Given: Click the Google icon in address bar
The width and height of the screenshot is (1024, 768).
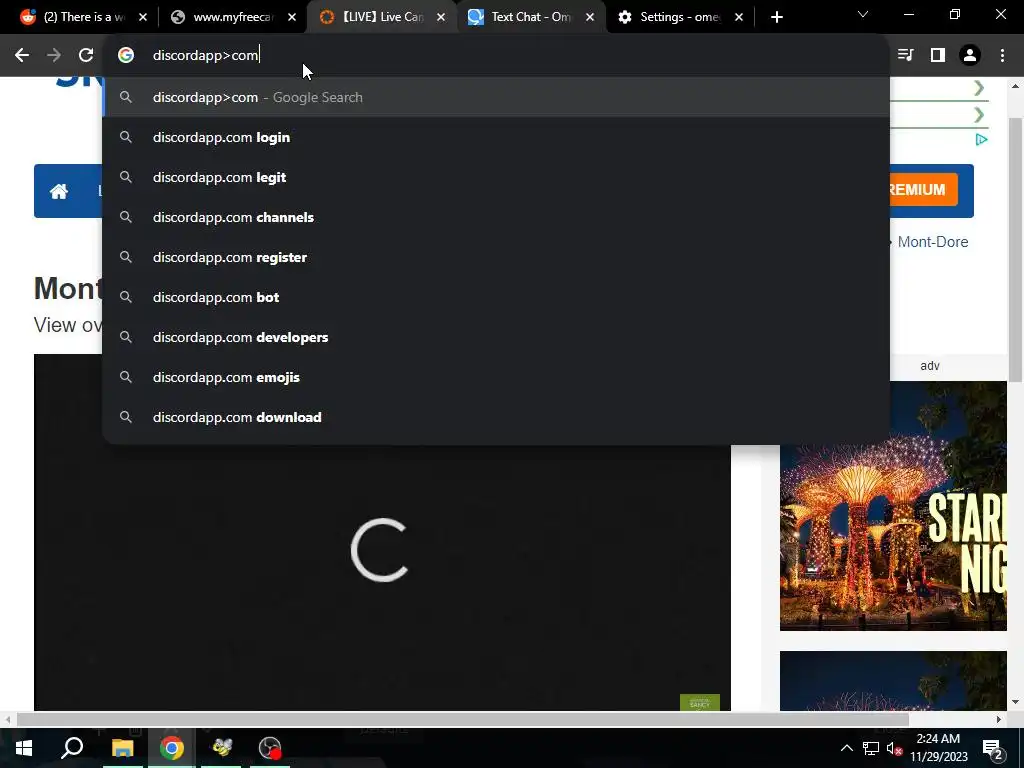Looking at the screenshot, I should point(126,56).
